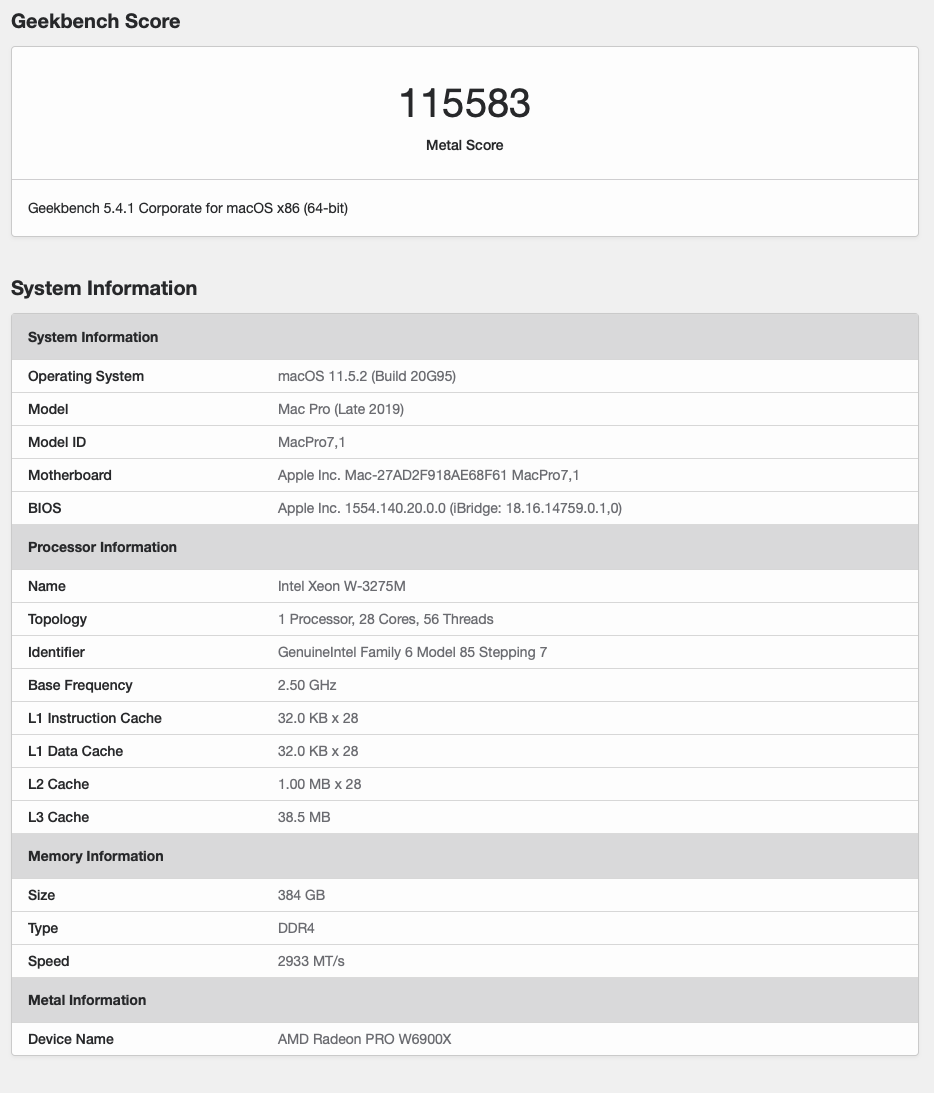Click the Model ID label

point(57,442)
